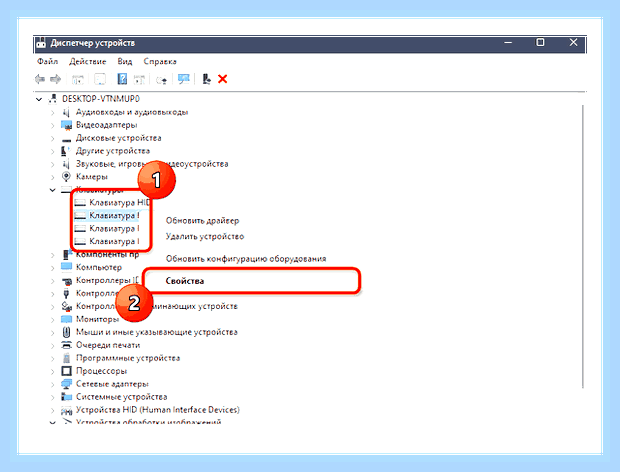Click the add legacy hardware toolbar icon
620x472 pixels.
206,79
